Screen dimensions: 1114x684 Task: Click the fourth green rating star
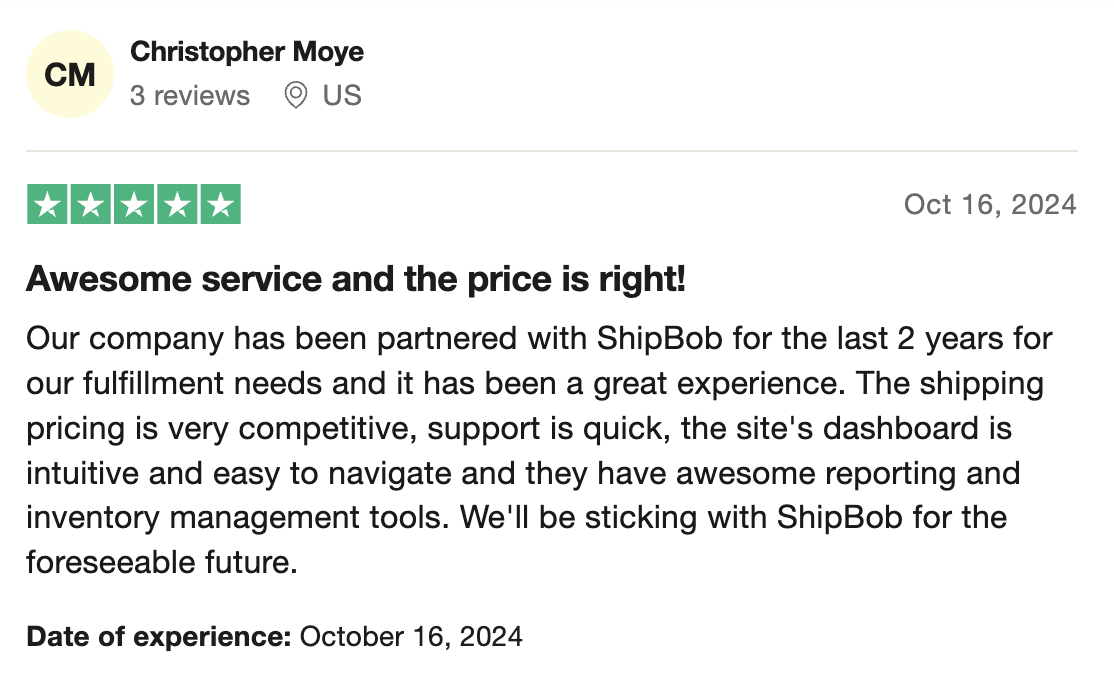pyautogui.click(x=177, y=204)
